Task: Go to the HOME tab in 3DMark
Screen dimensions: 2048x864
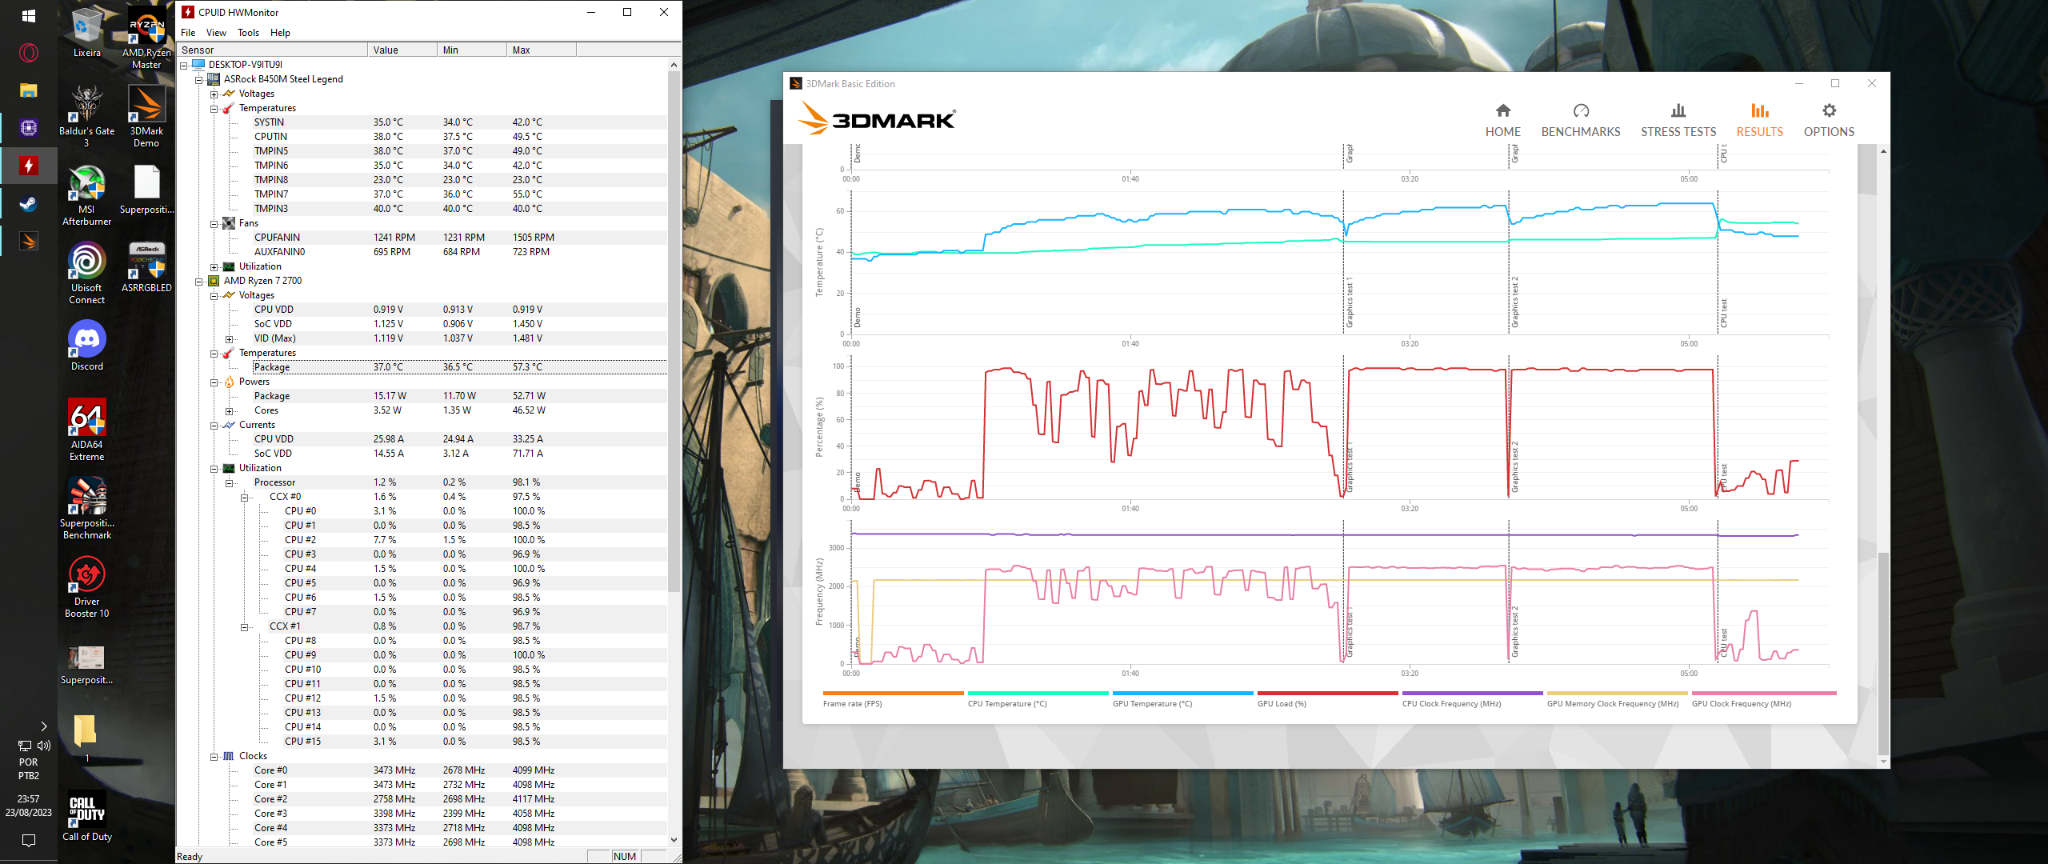Action: 1503,120
